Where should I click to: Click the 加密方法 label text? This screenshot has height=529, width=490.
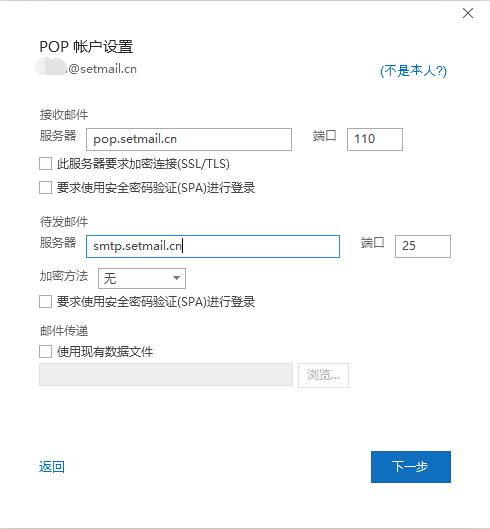[x=64, y=276]
